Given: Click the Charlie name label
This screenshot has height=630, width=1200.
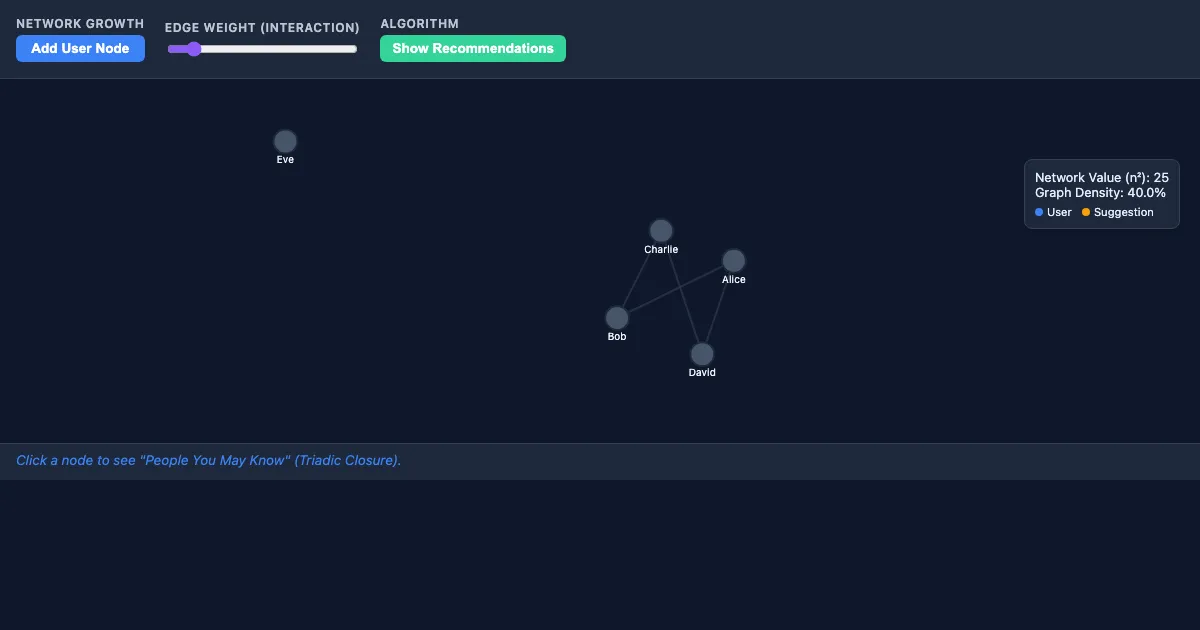Looking at the screenshot, I should coord(661,250).
